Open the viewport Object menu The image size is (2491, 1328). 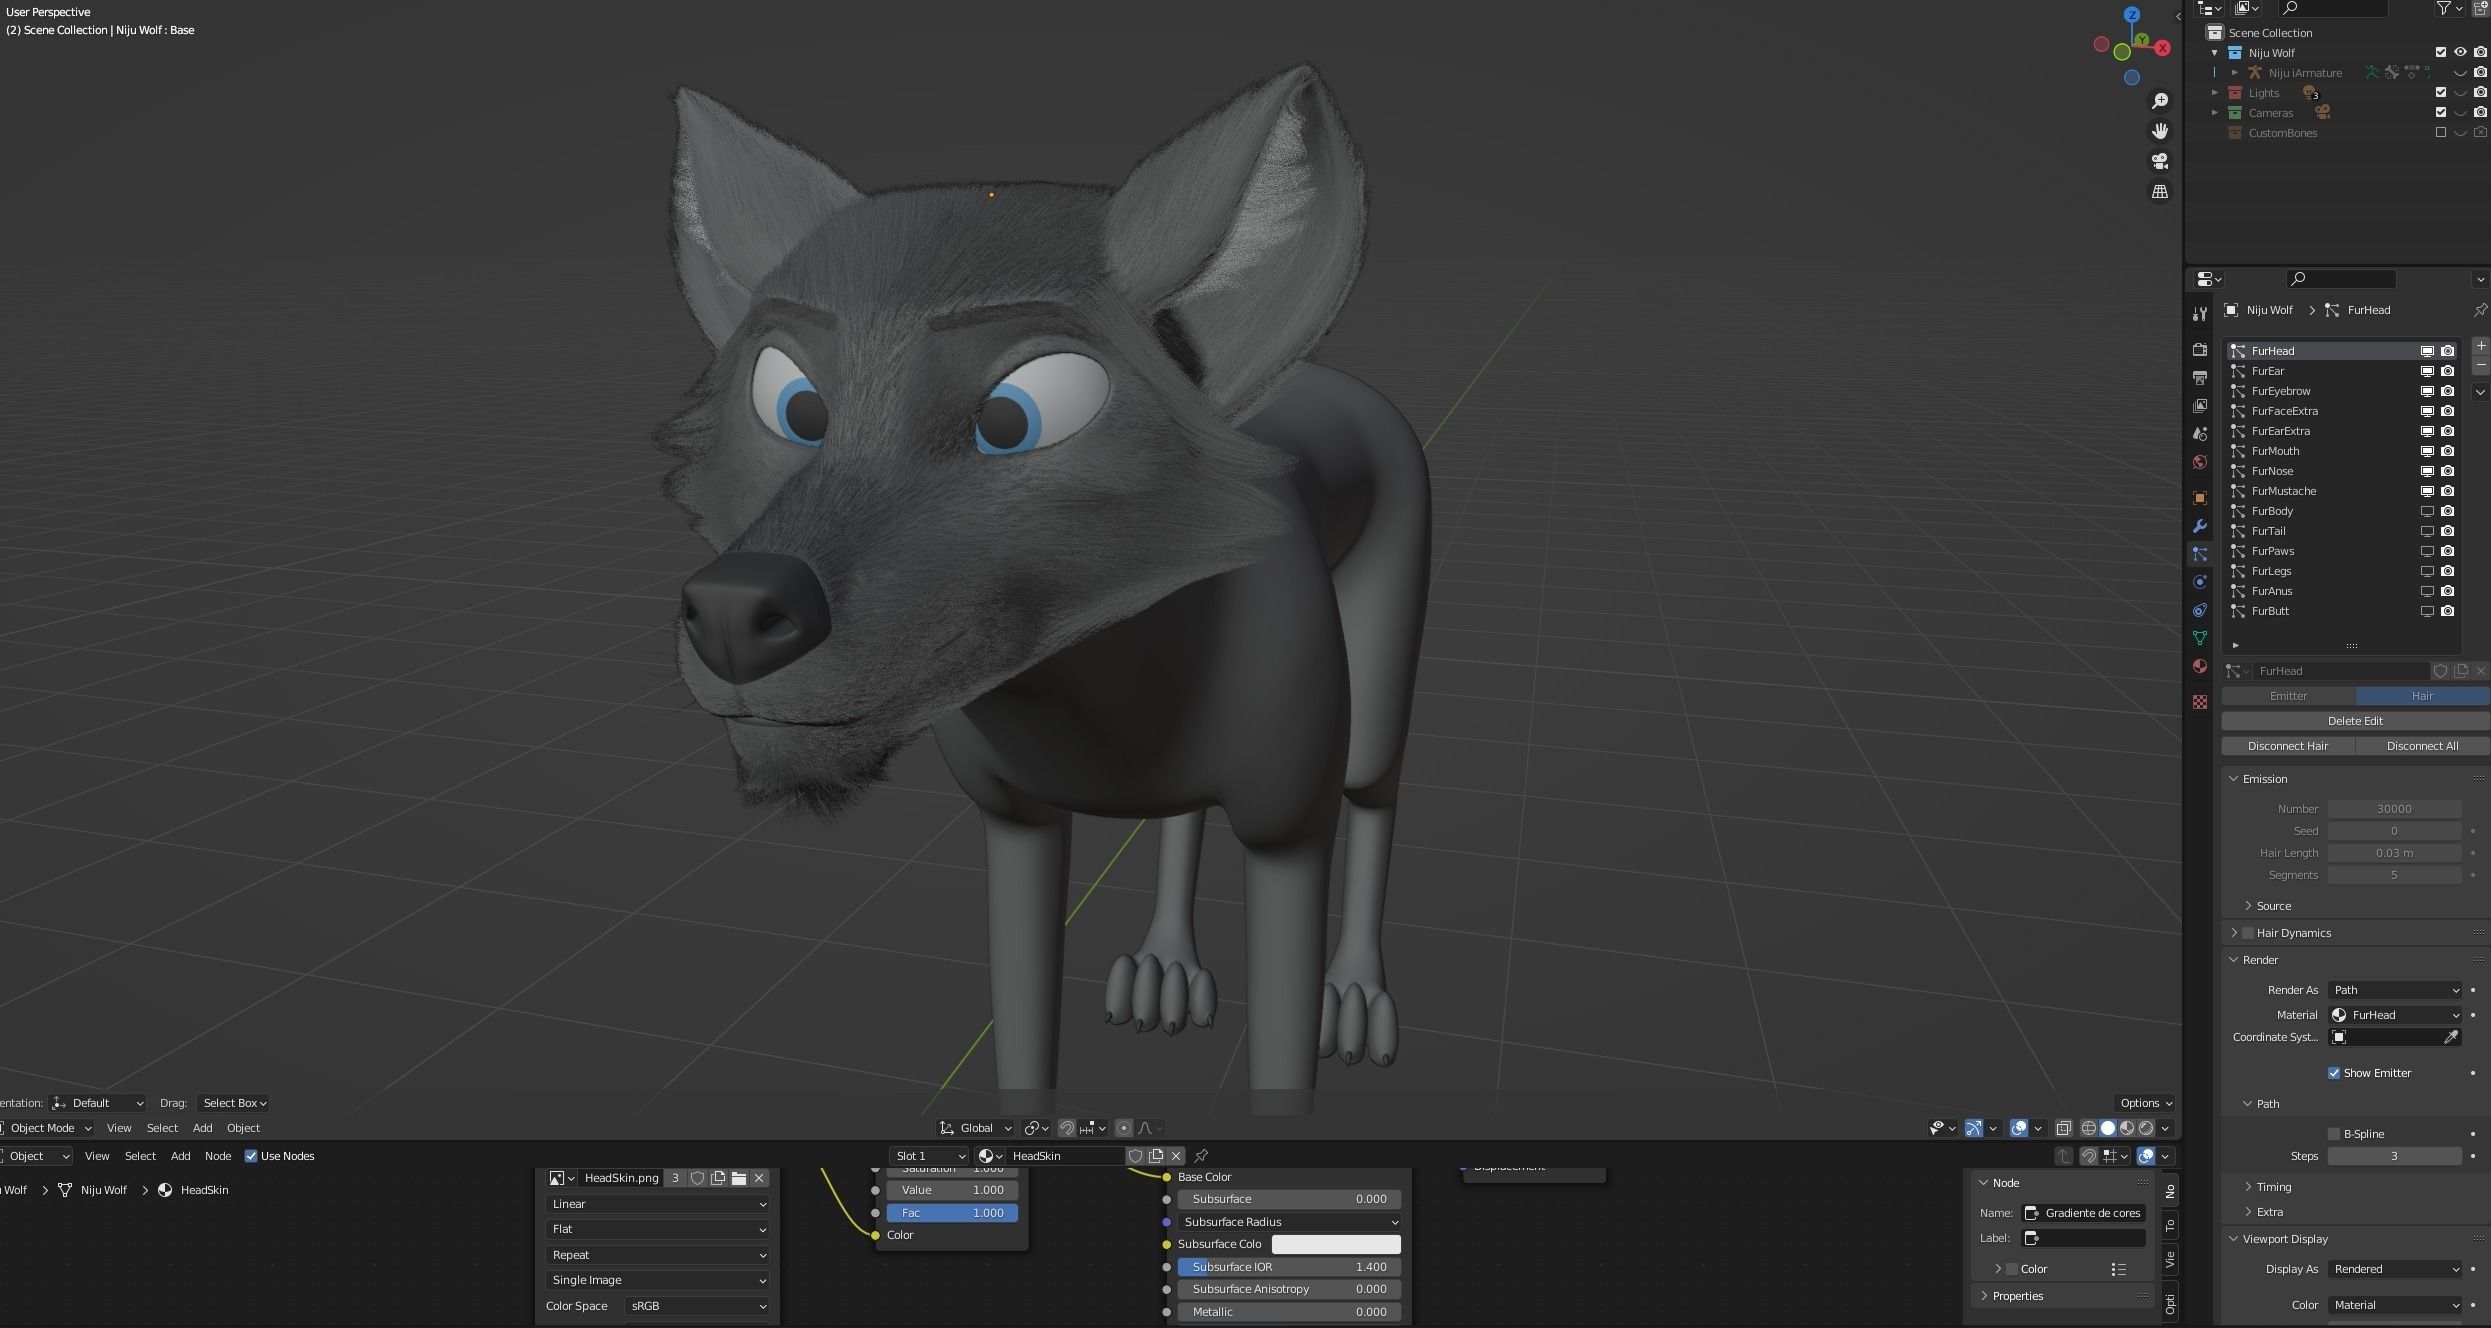click(243, 1128)
